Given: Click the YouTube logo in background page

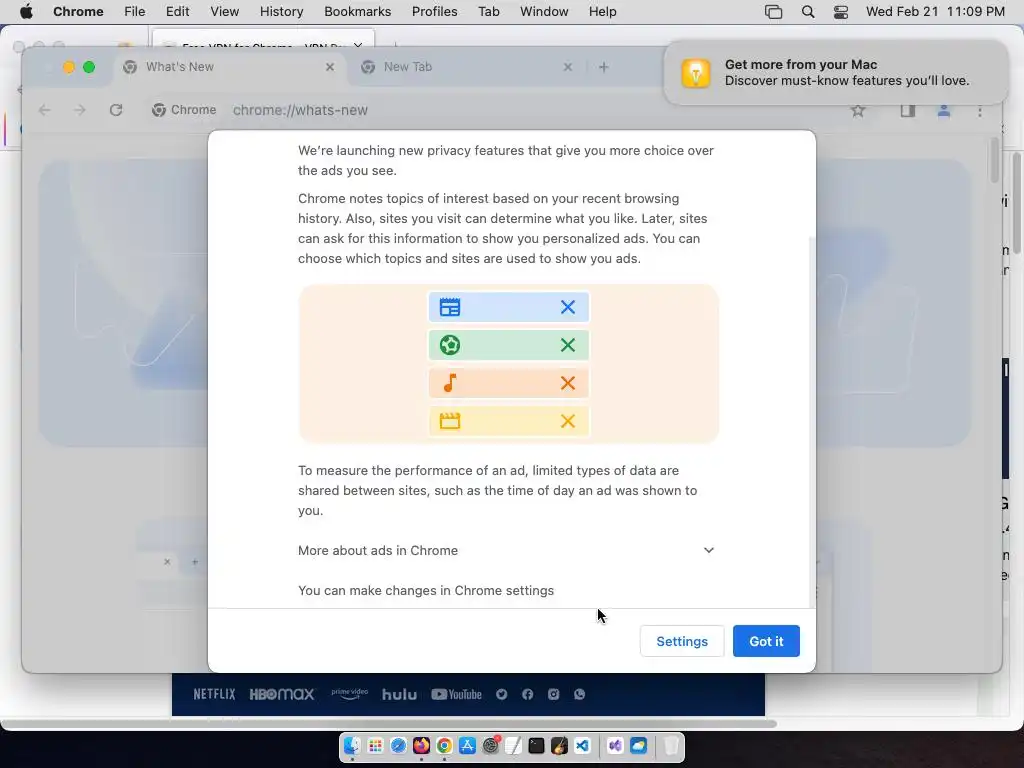Looking at the screenshot, I should coord(456,694).
